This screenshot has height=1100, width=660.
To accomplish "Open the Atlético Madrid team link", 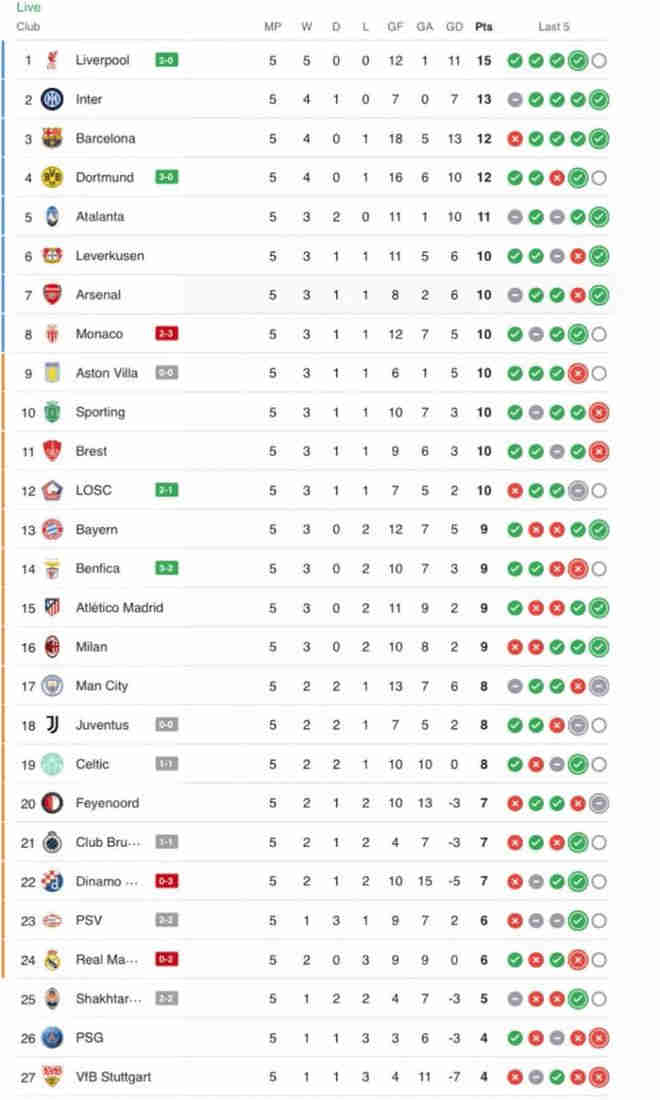I will coord(119,608).
